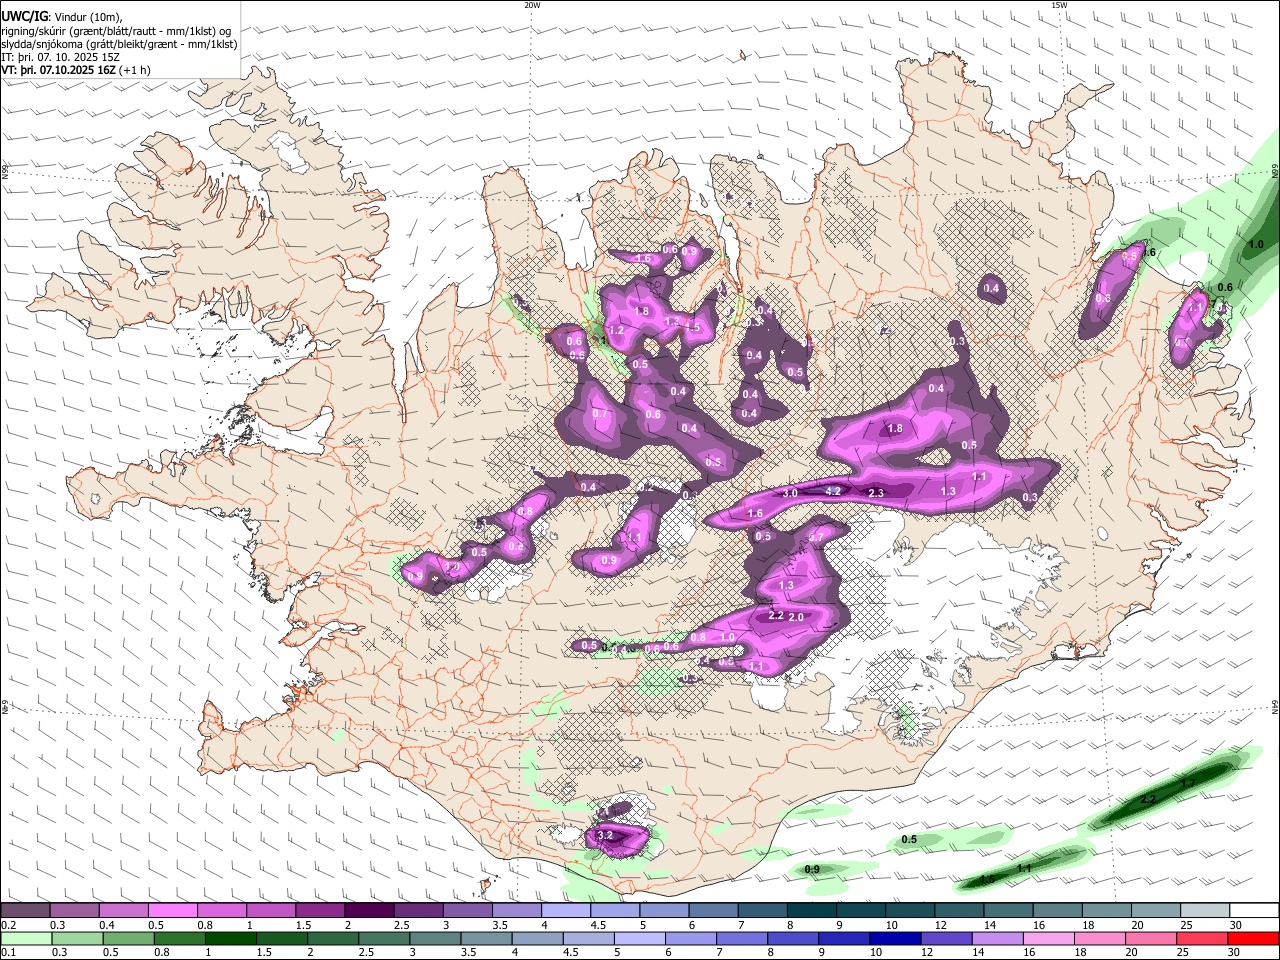This screenshot has width=1280, height=960.
Task: Click the 'slydda/snjókoma' legend description line
Action: (x=120, y=44)
